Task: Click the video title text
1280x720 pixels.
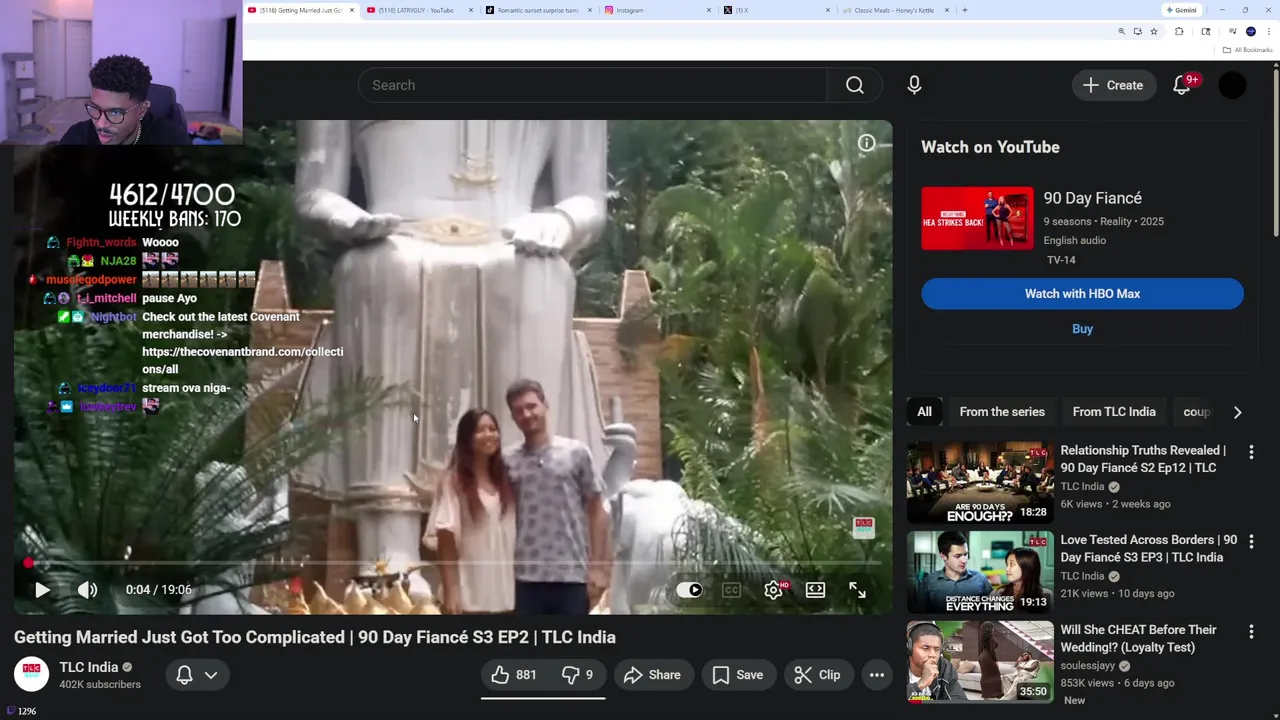Action: pyautogui.click(x=315, y=637)
